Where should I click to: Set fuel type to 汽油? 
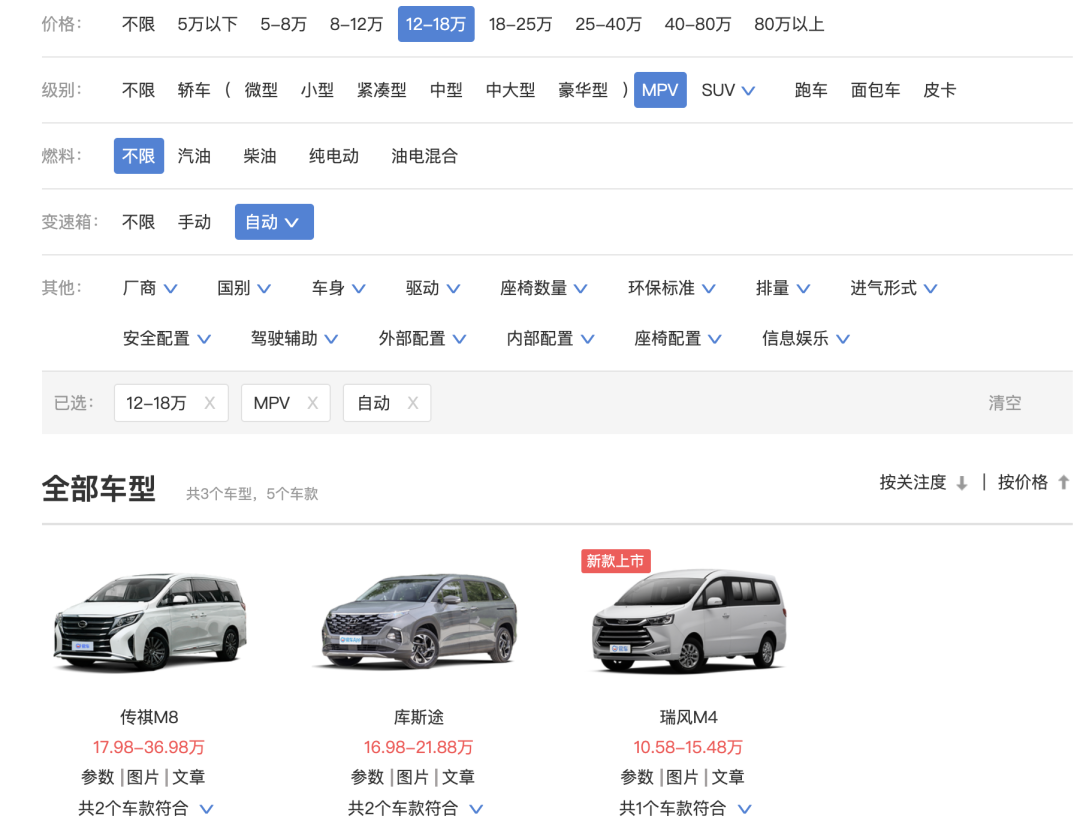click(194, 156)
